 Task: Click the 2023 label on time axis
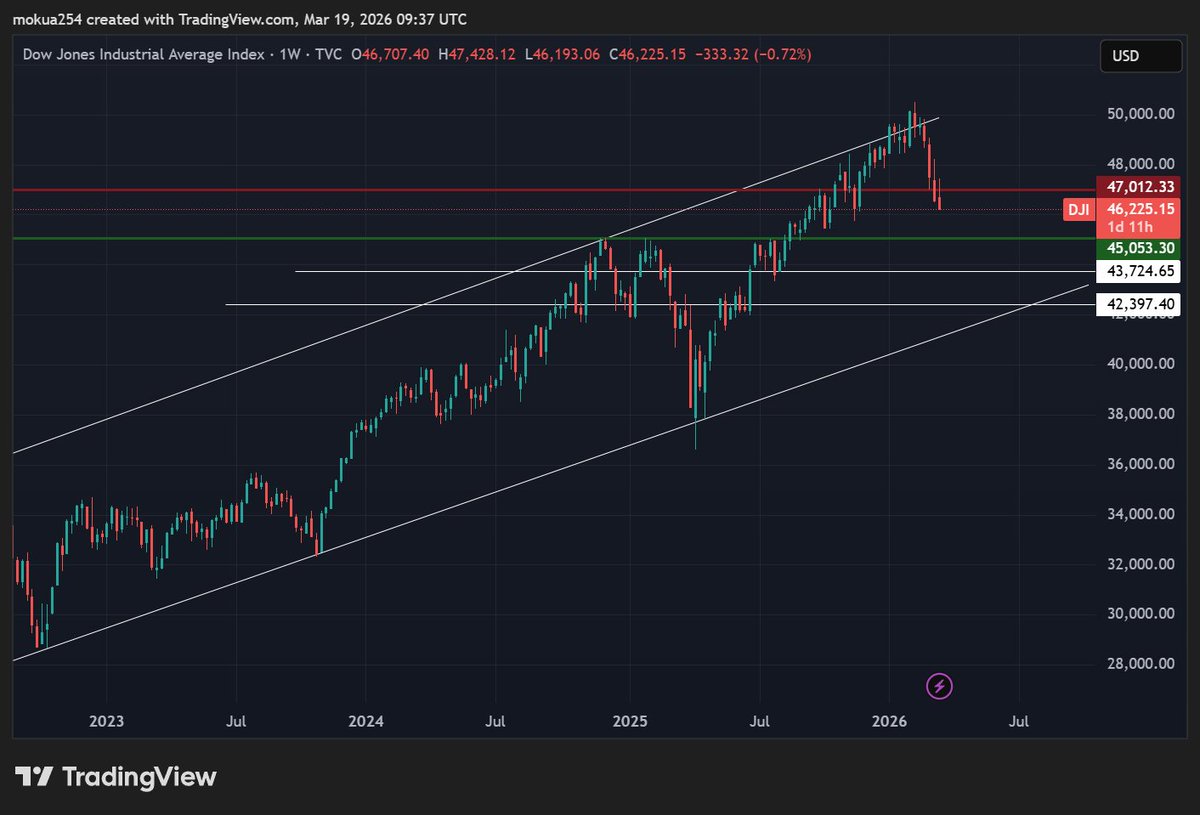[x=106, y=720]
